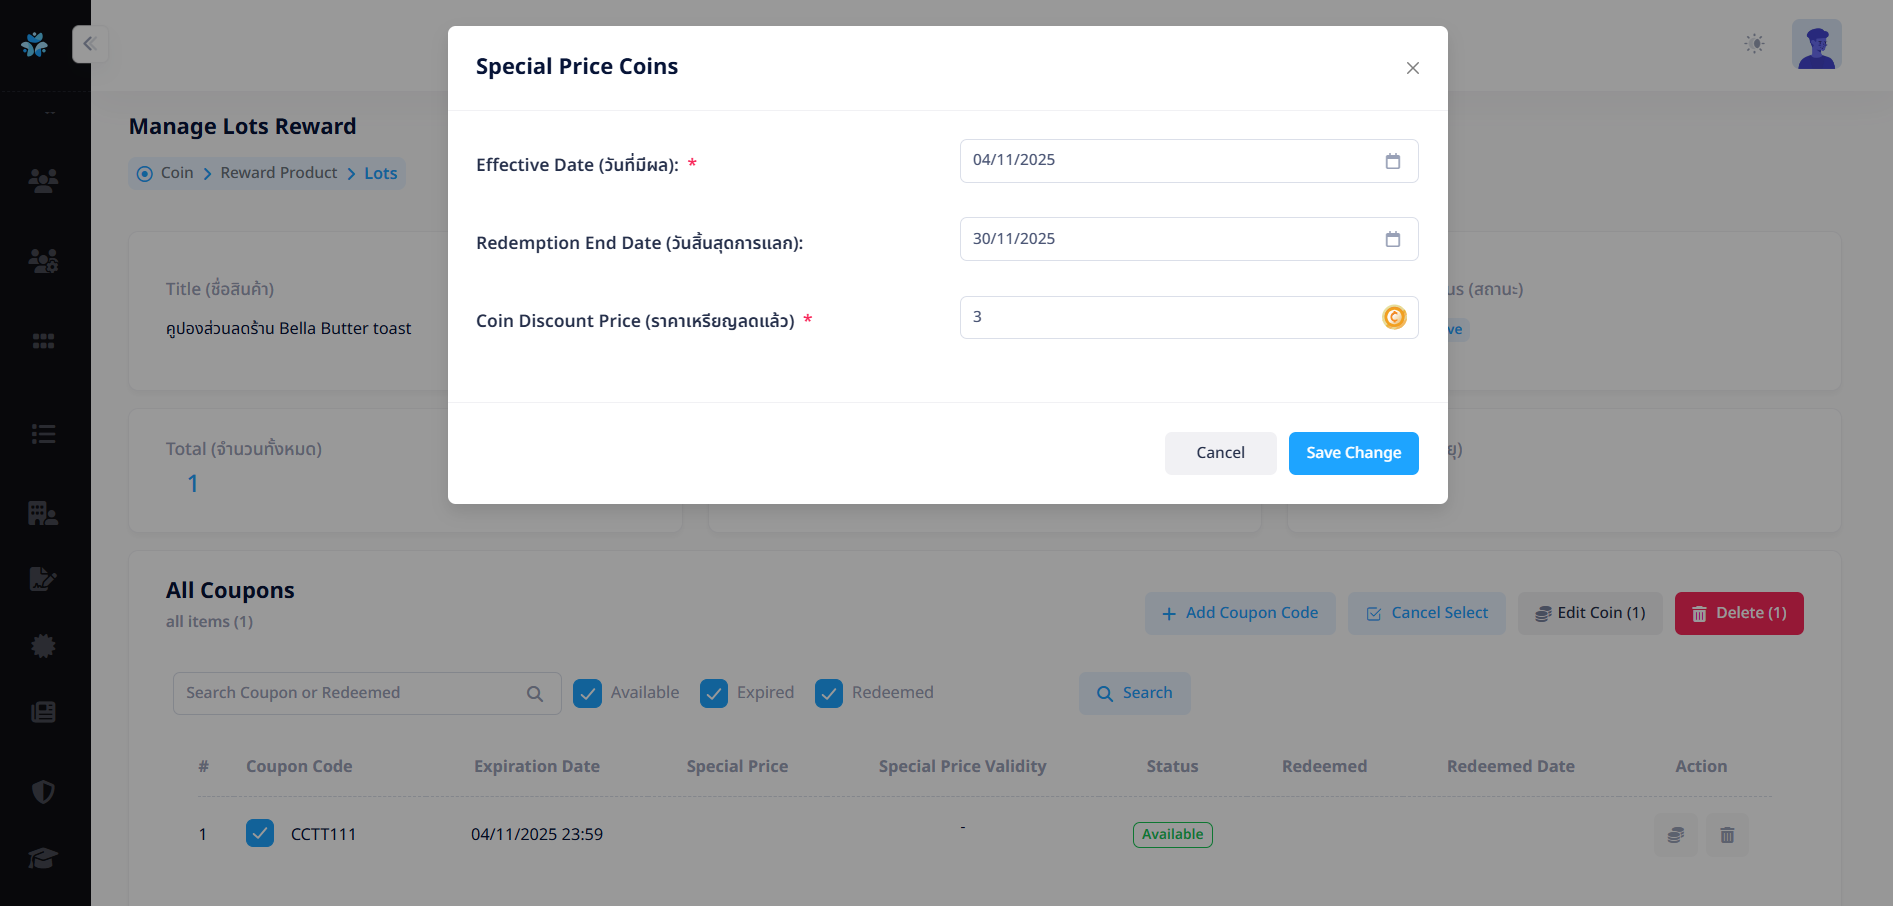Open the user profile avatar

pyautogui.click(x=1816, y=44)
